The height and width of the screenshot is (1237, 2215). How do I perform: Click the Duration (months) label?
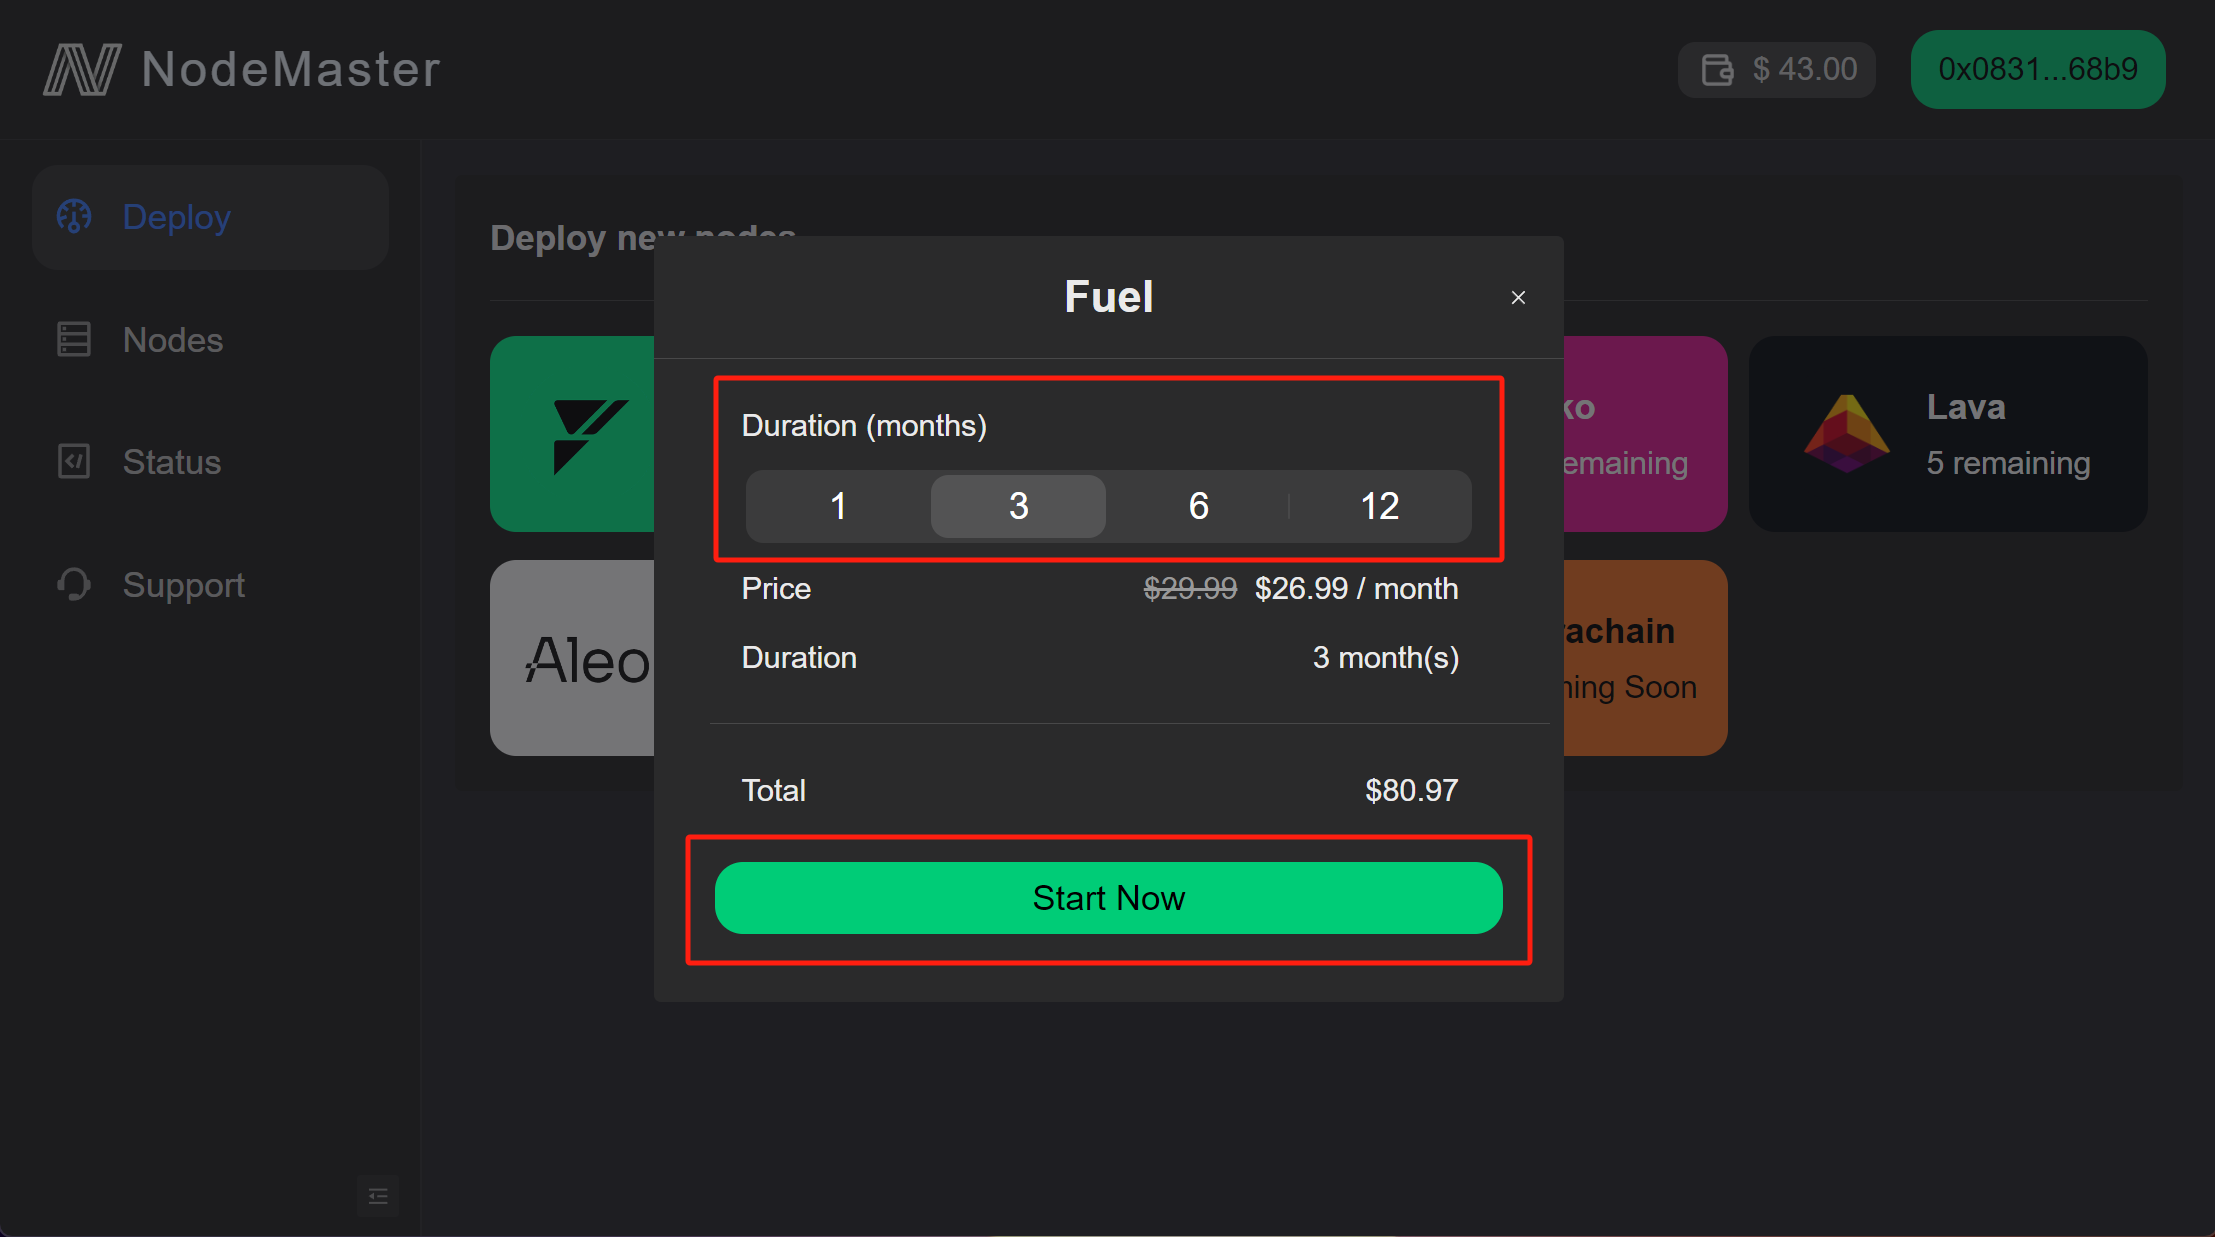pos(864,425)
